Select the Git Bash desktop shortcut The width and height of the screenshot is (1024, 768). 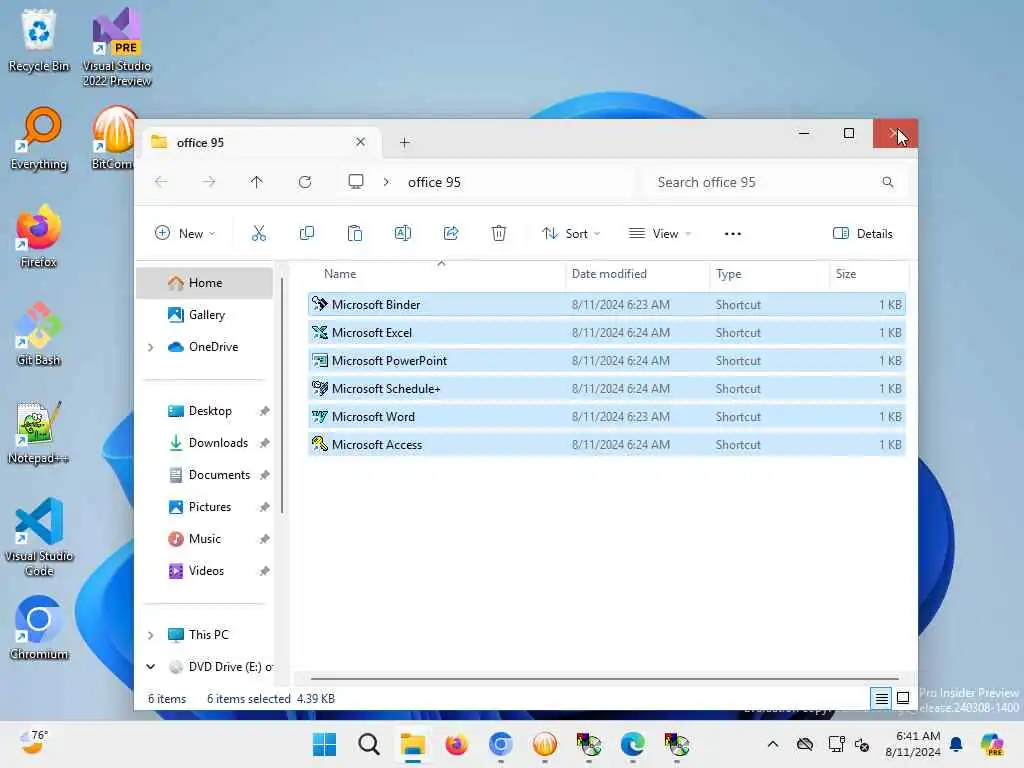pos(39,334)
